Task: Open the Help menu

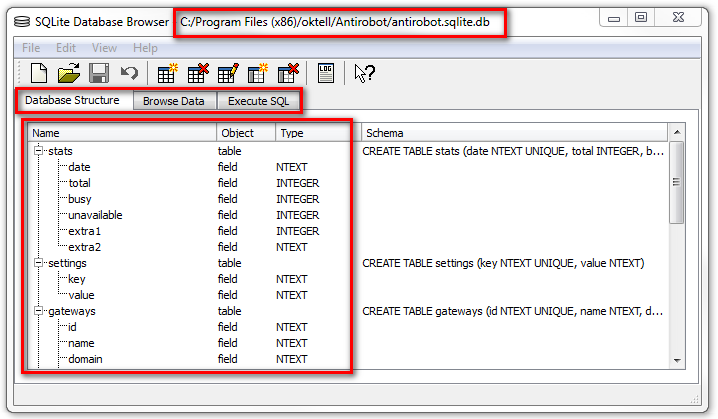Action: 145,47
